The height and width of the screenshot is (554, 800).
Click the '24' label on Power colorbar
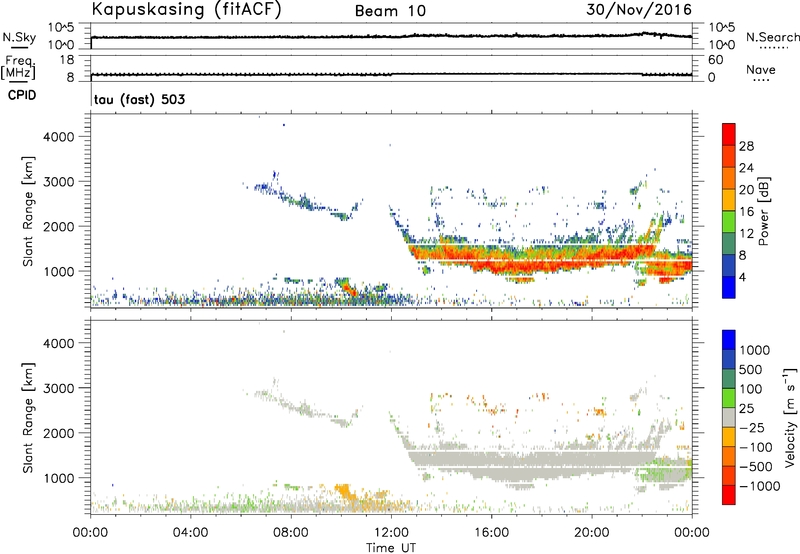point(746,168)
